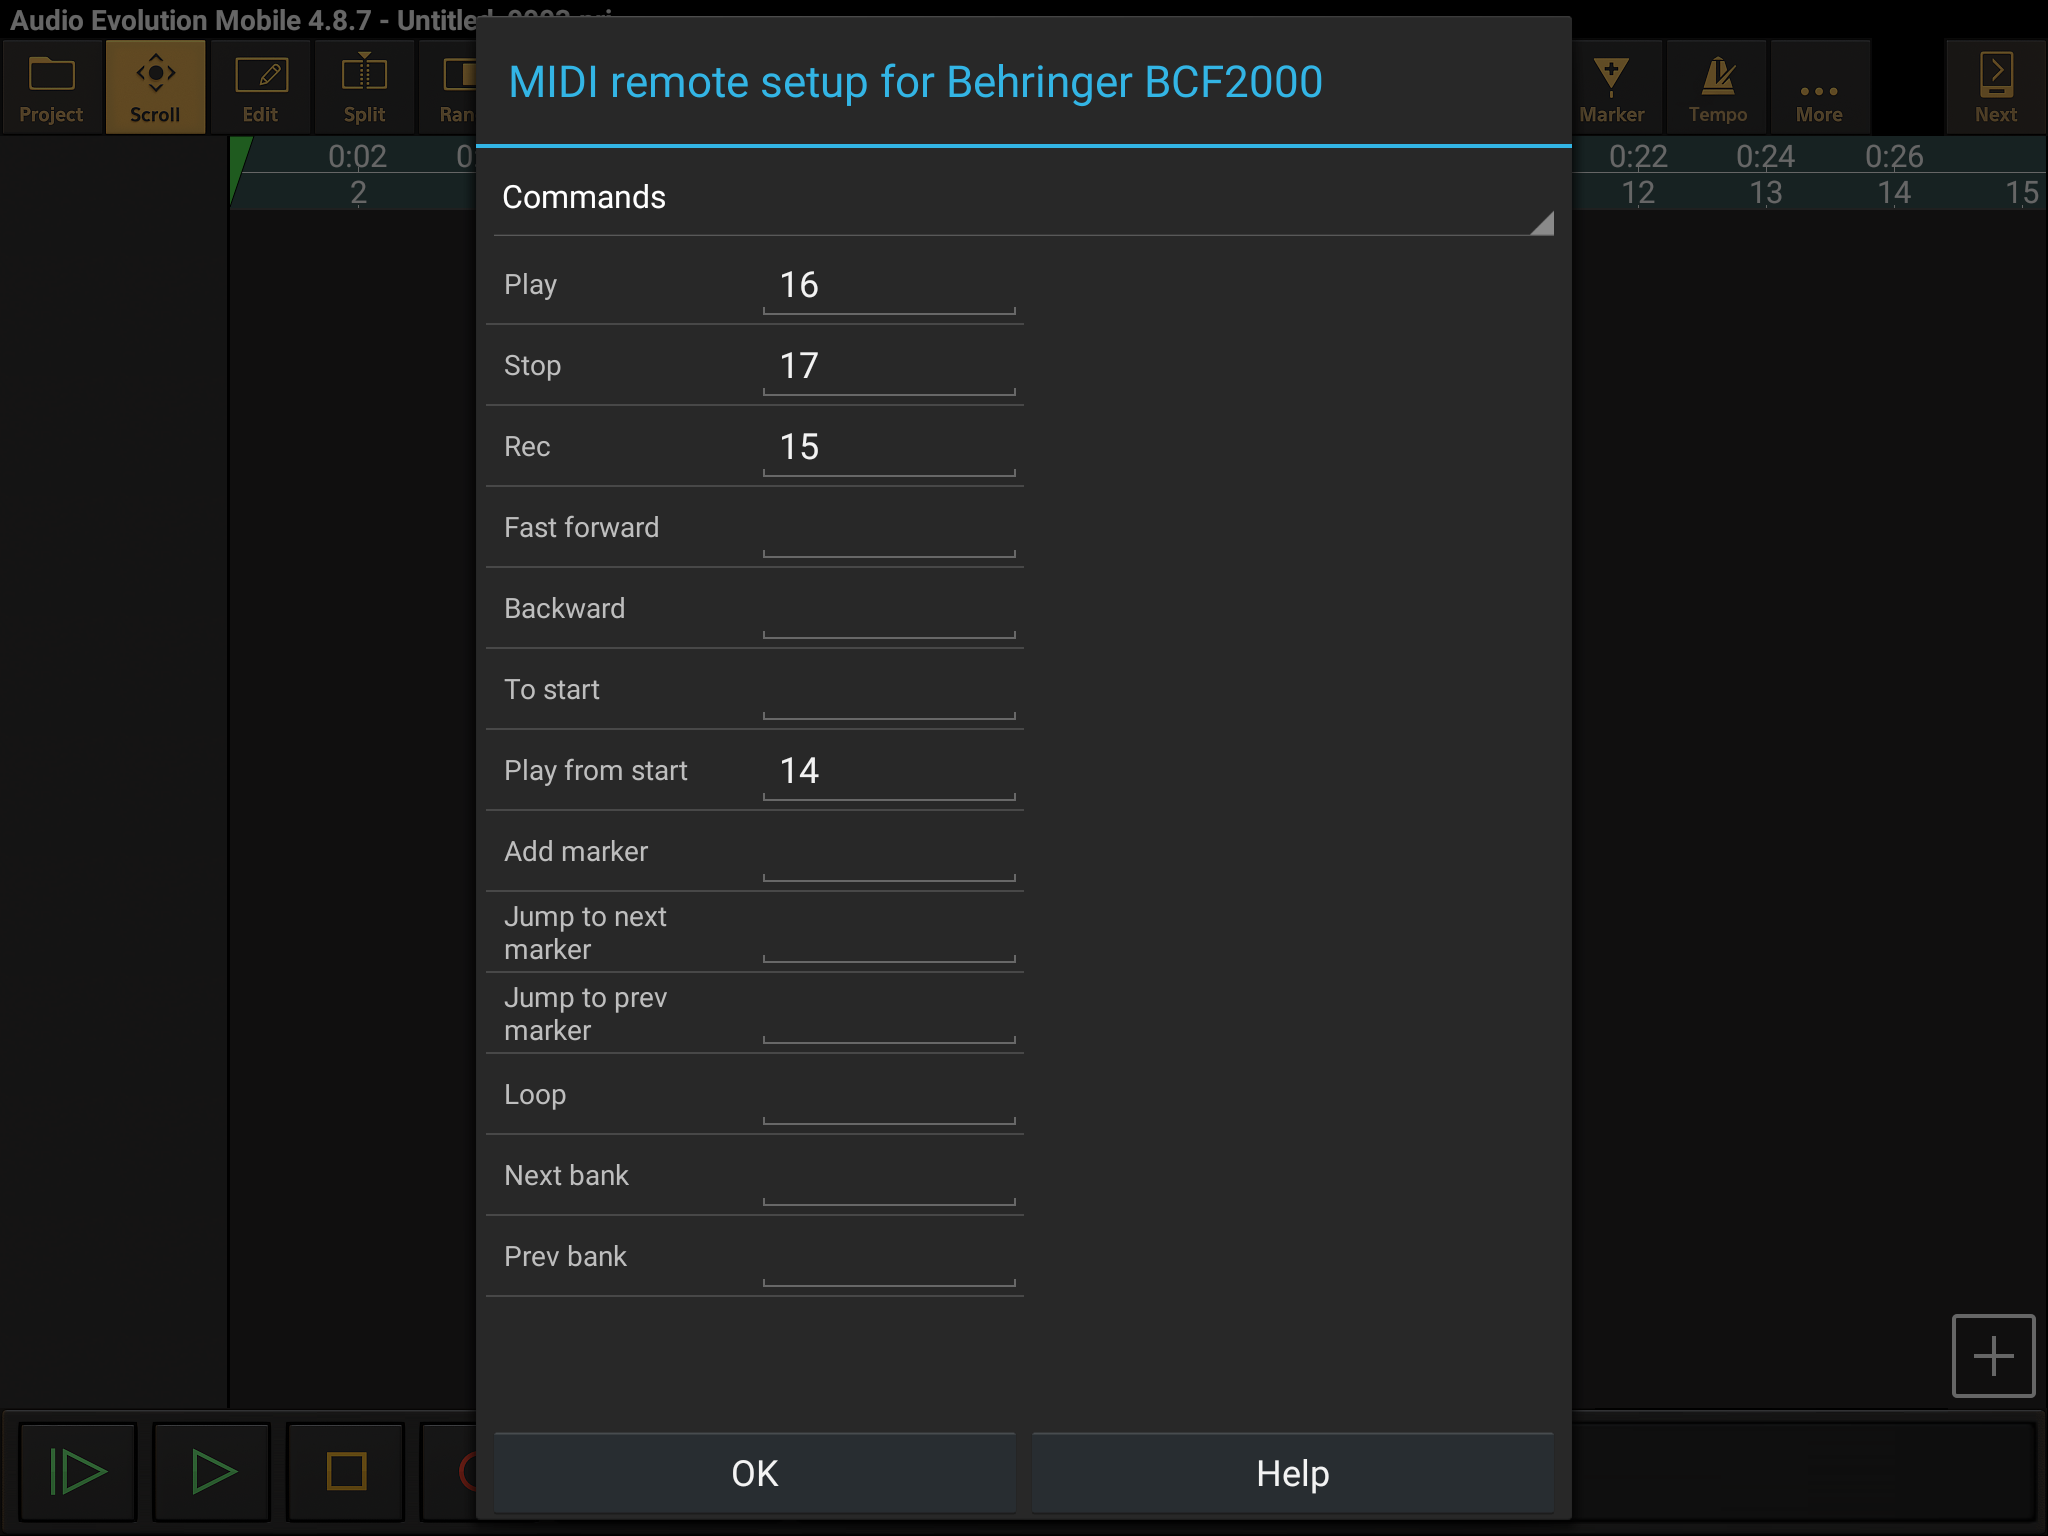This screenshot has width=2048, height=1536.
Task: Edit the Stop command value 17
Action: [889, 366]
